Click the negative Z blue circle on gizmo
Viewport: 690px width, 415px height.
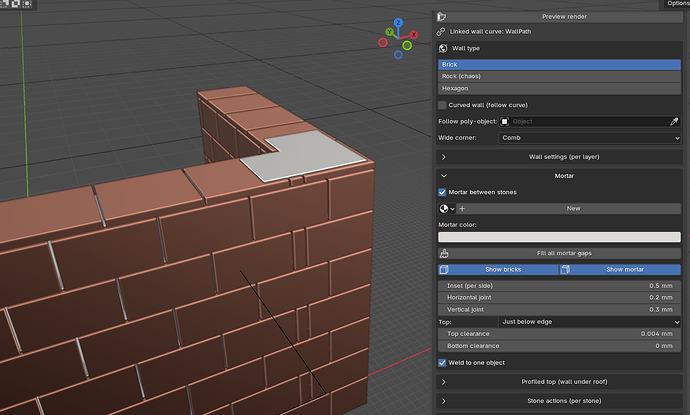point(398,55)
